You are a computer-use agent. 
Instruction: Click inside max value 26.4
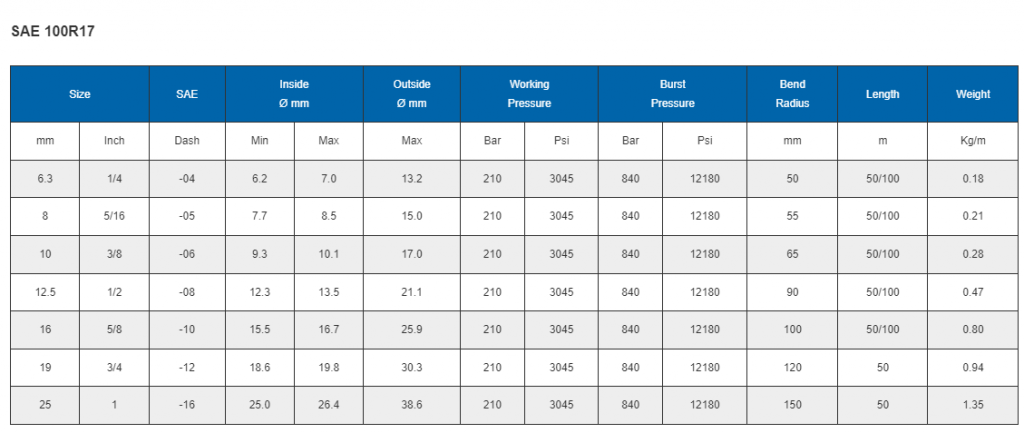pyautogui.click(x=328, y=405)
